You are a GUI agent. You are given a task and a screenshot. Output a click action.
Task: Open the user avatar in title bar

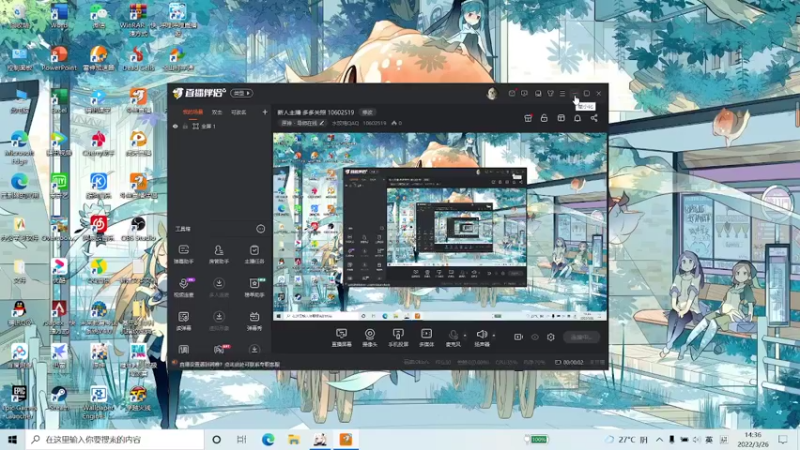pos(492,93)
